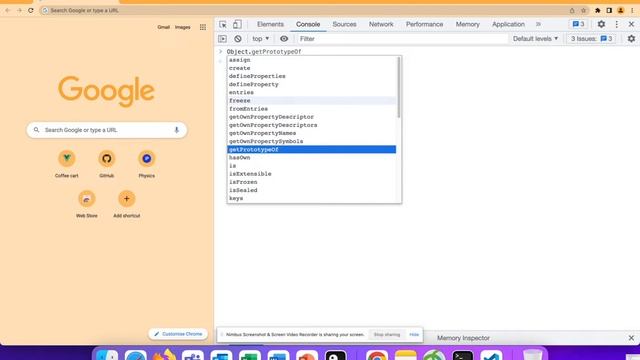
Task: Select the inspect element picker icon
Action: click(x=223, y=24)
